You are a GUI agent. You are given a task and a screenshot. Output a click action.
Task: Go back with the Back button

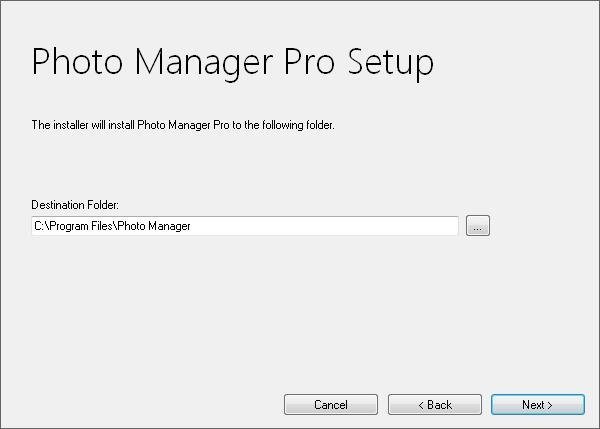[x=435, y=405]
